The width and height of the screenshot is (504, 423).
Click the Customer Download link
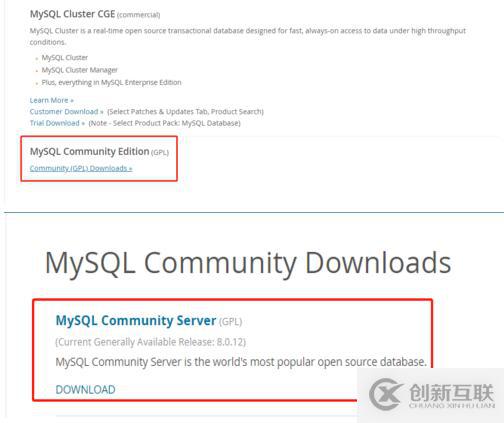pyautogui.click(x=66, y=112)
